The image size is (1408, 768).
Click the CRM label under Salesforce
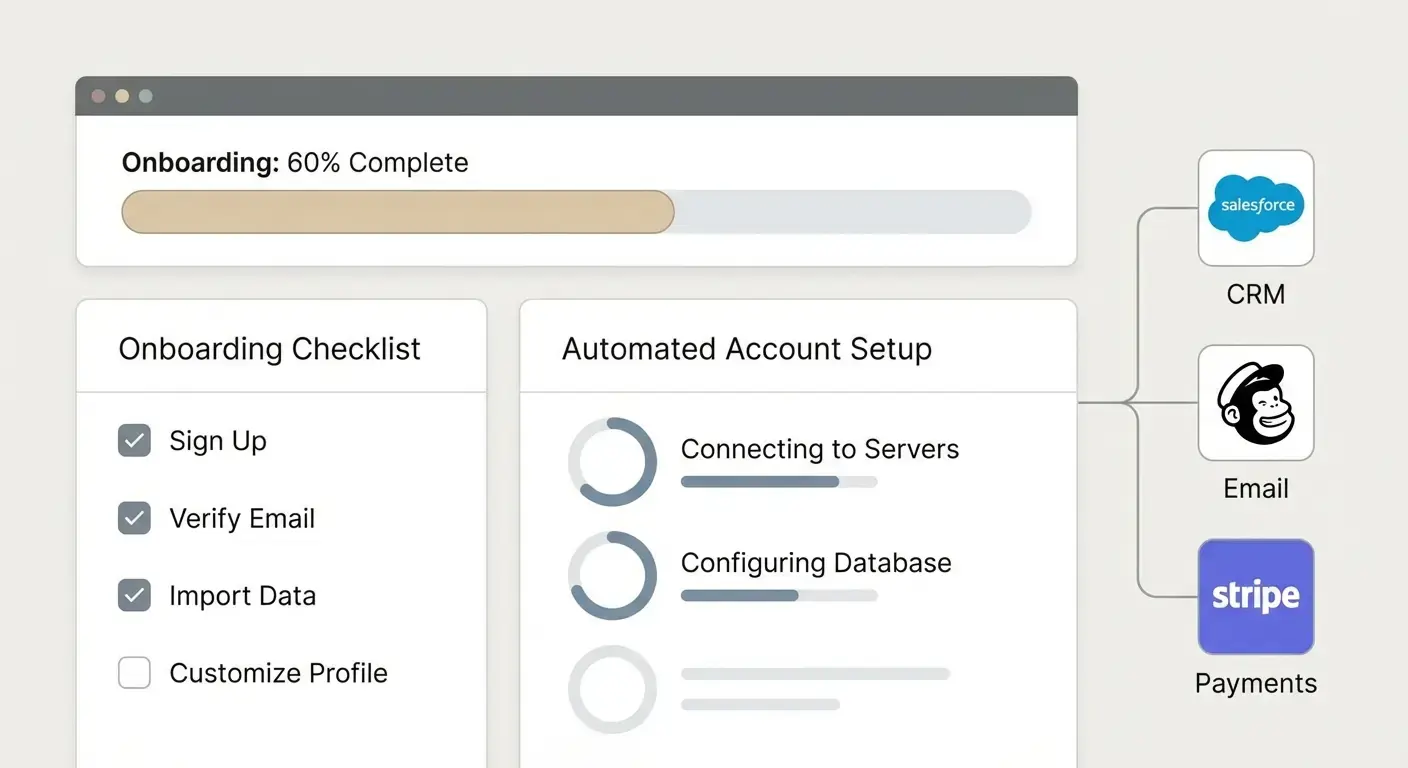(1255, 293)
